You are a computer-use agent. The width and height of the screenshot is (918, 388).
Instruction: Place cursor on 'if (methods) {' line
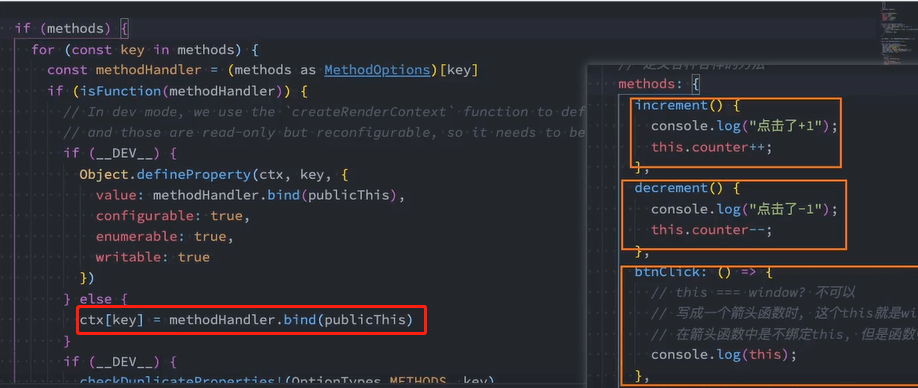[x=71, y=28]
